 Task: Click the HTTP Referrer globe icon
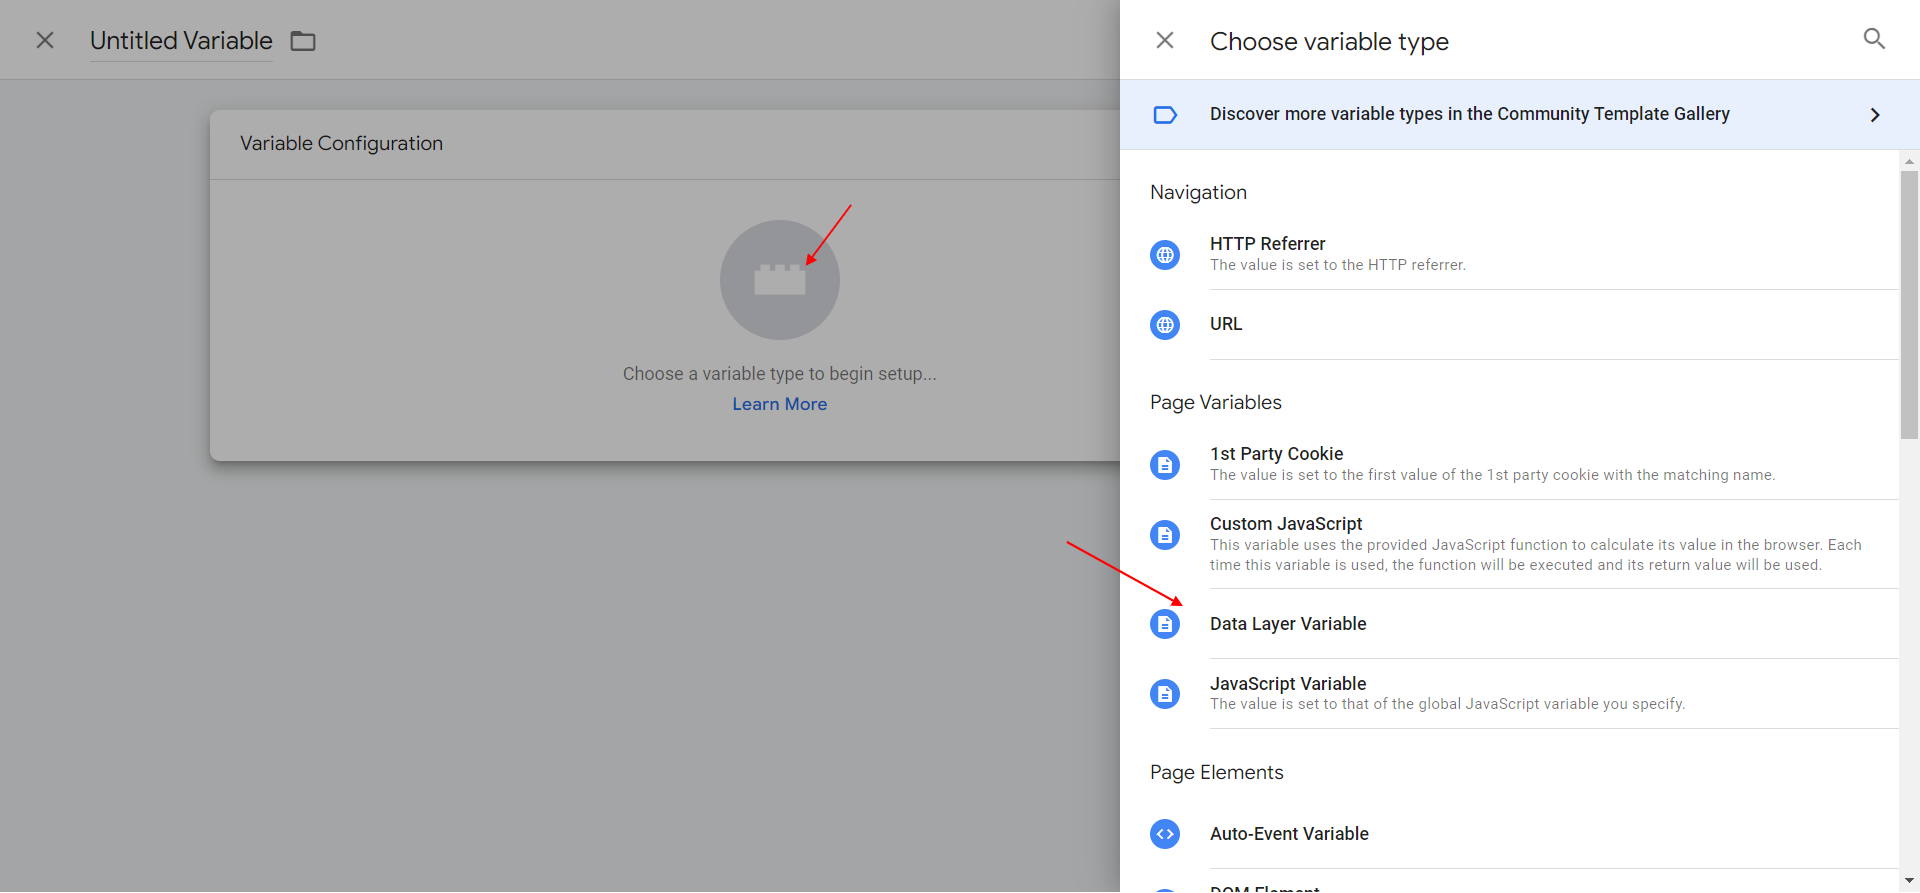point(1165,255)
